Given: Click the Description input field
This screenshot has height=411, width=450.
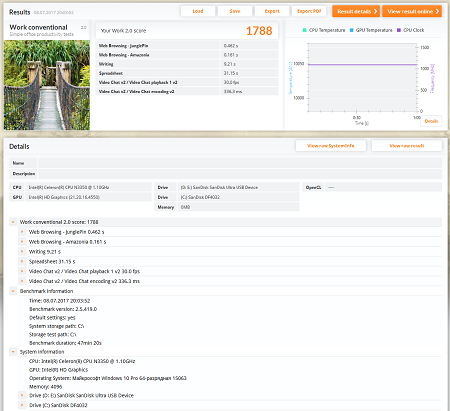Looking at the screenshot, I should (x=240, y=174).
